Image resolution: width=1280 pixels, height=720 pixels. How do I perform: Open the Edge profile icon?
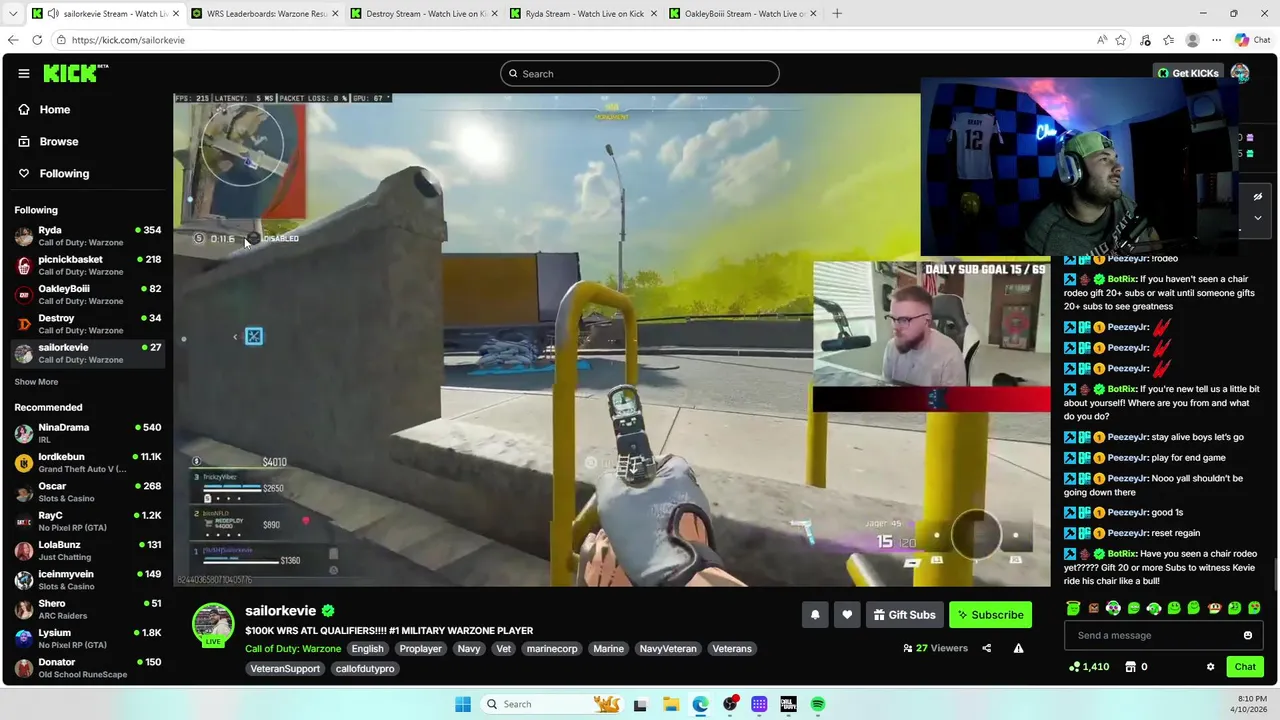tap(1192, 40)
